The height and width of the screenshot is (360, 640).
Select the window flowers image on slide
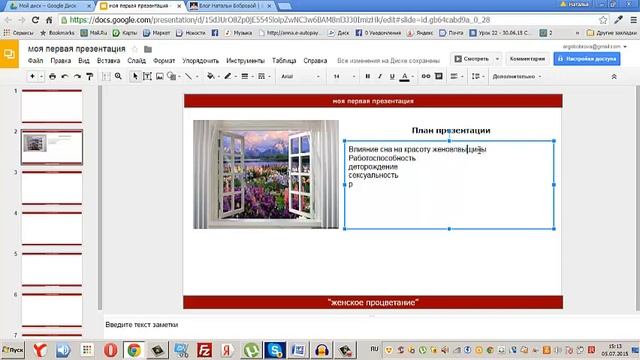pos(266,174)
